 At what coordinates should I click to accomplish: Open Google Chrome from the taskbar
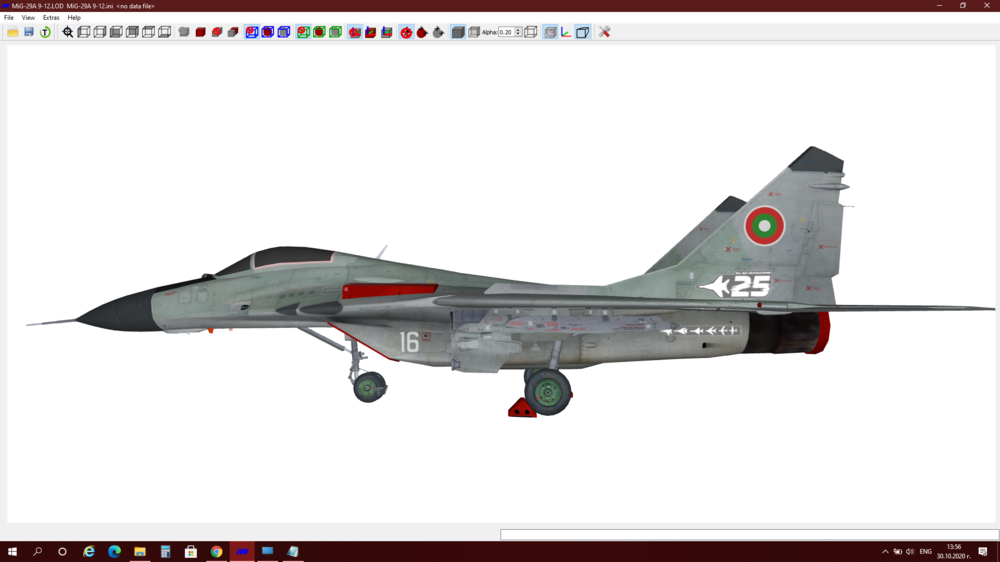(x=216, y=552)
